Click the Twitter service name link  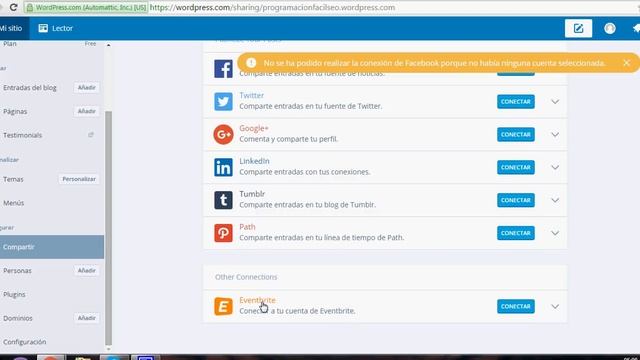[x=251, y=95]
